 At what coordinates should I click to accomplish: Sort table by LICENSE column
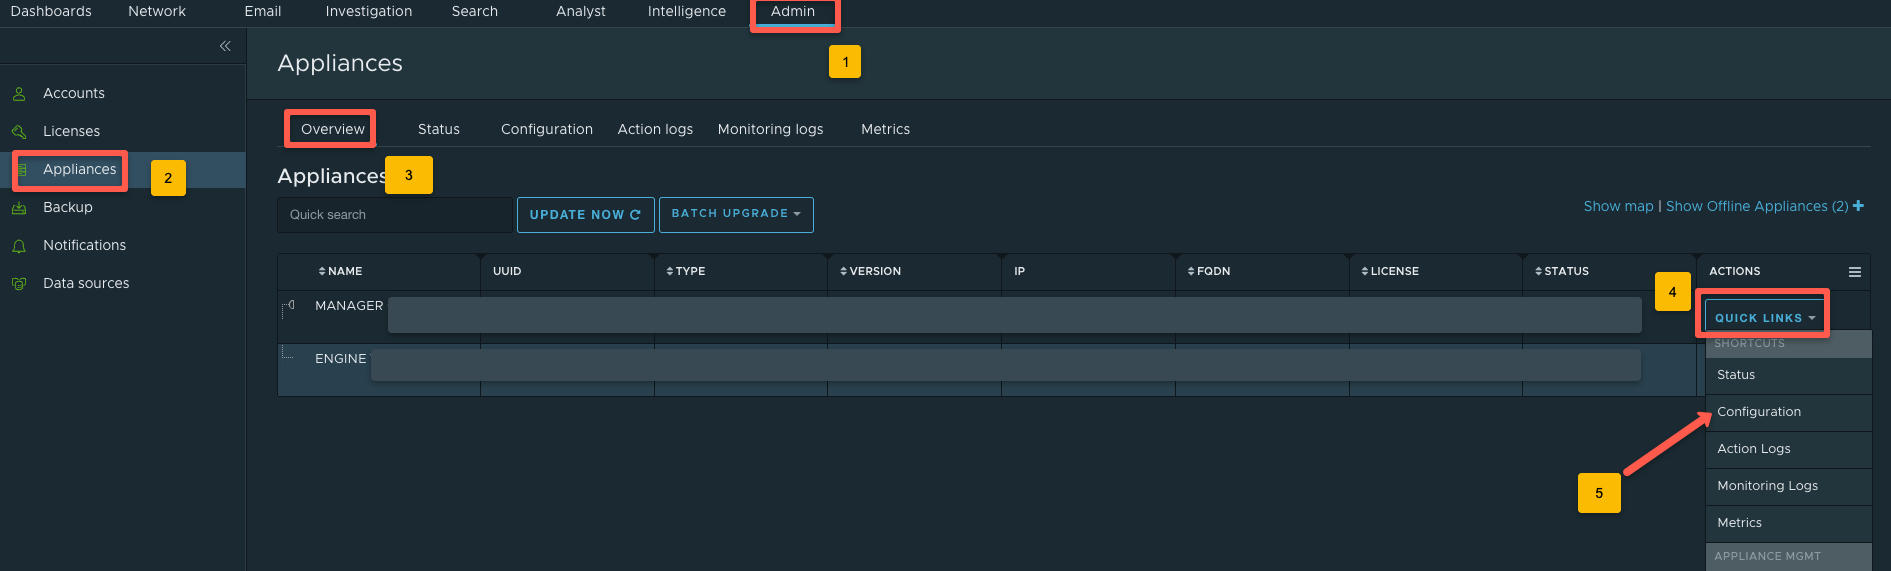pyautogui.click(x=1390, y=272)
